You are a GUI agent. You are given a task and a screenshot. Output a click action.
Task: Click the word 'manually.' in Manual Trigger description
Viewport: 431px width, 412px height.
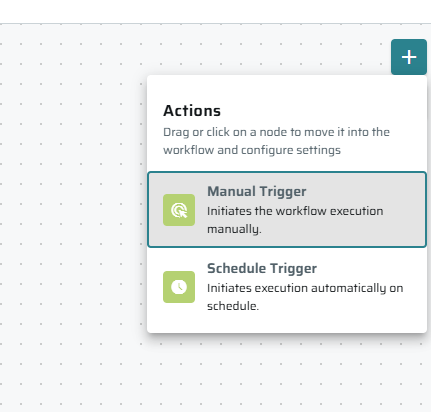click(x=234, y=229)
